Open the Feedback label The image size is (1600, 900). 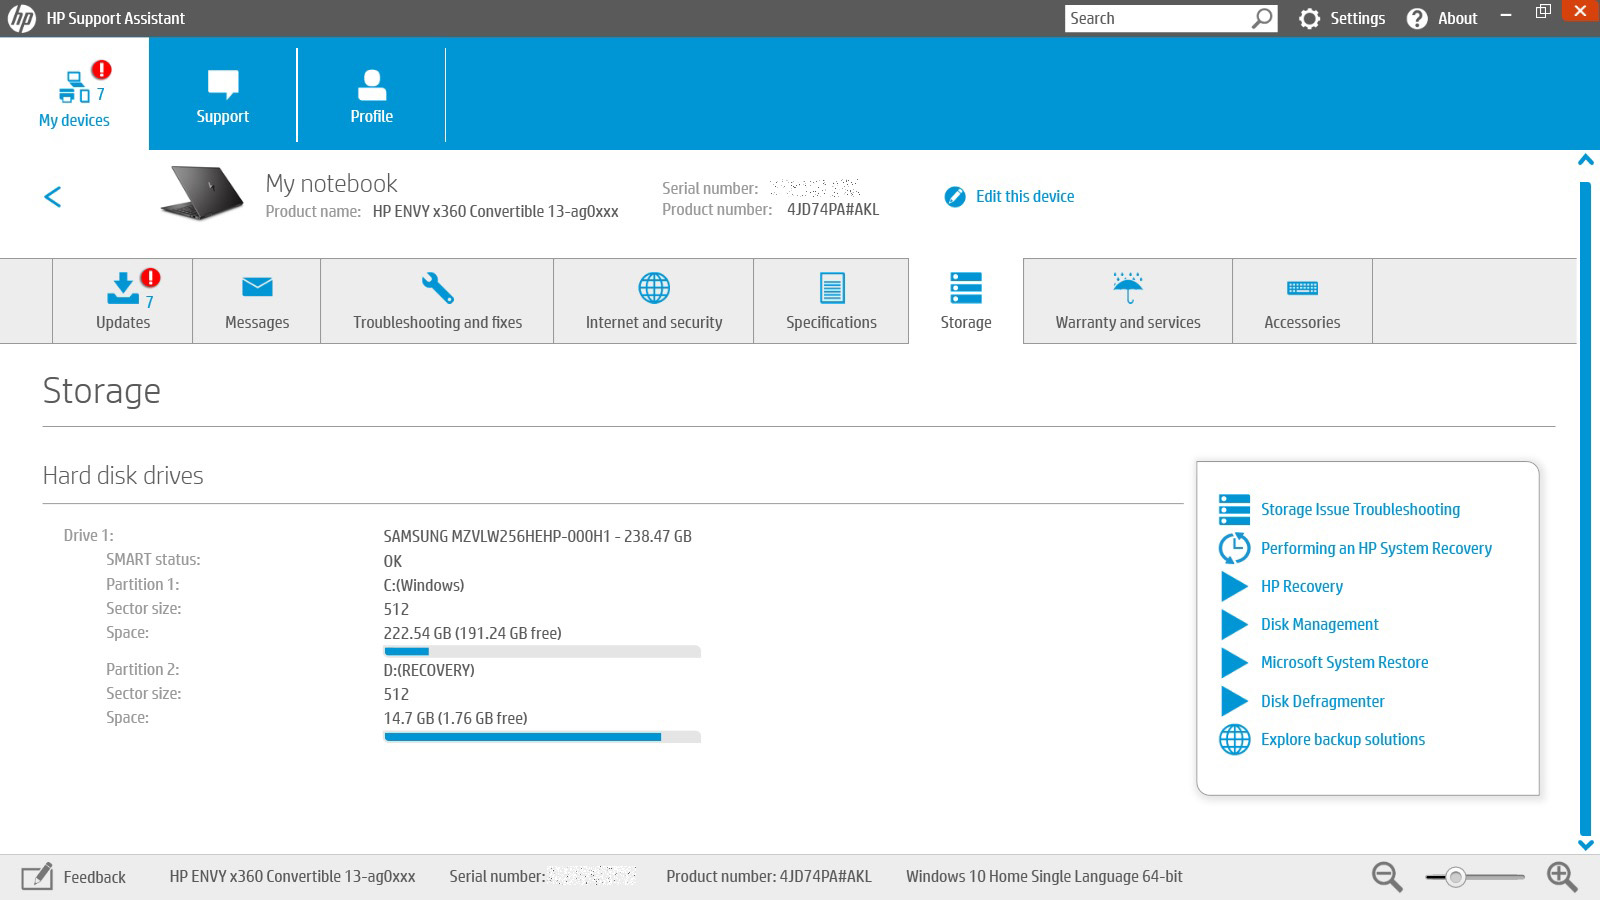(x=94, y=877)
